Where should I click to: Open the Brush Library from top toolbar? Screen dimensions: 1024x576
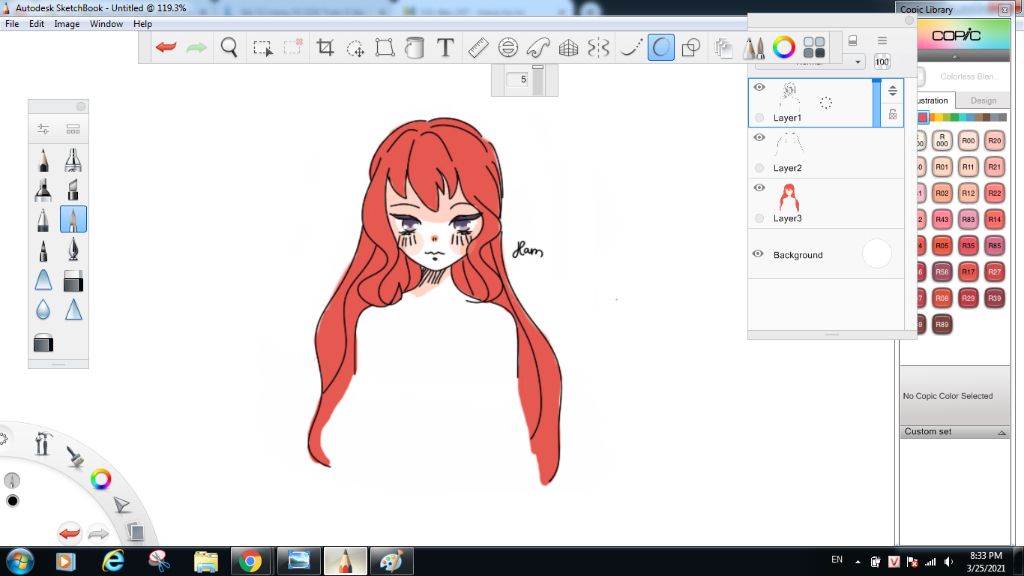click(754, 47)
